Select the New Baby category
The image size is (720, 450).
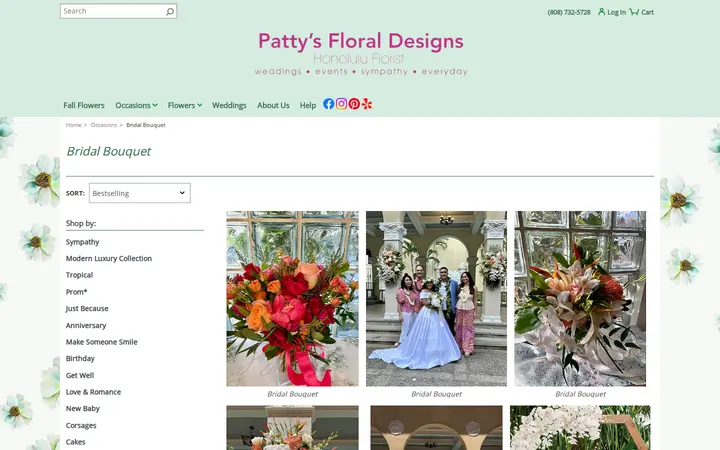[83, 408]
